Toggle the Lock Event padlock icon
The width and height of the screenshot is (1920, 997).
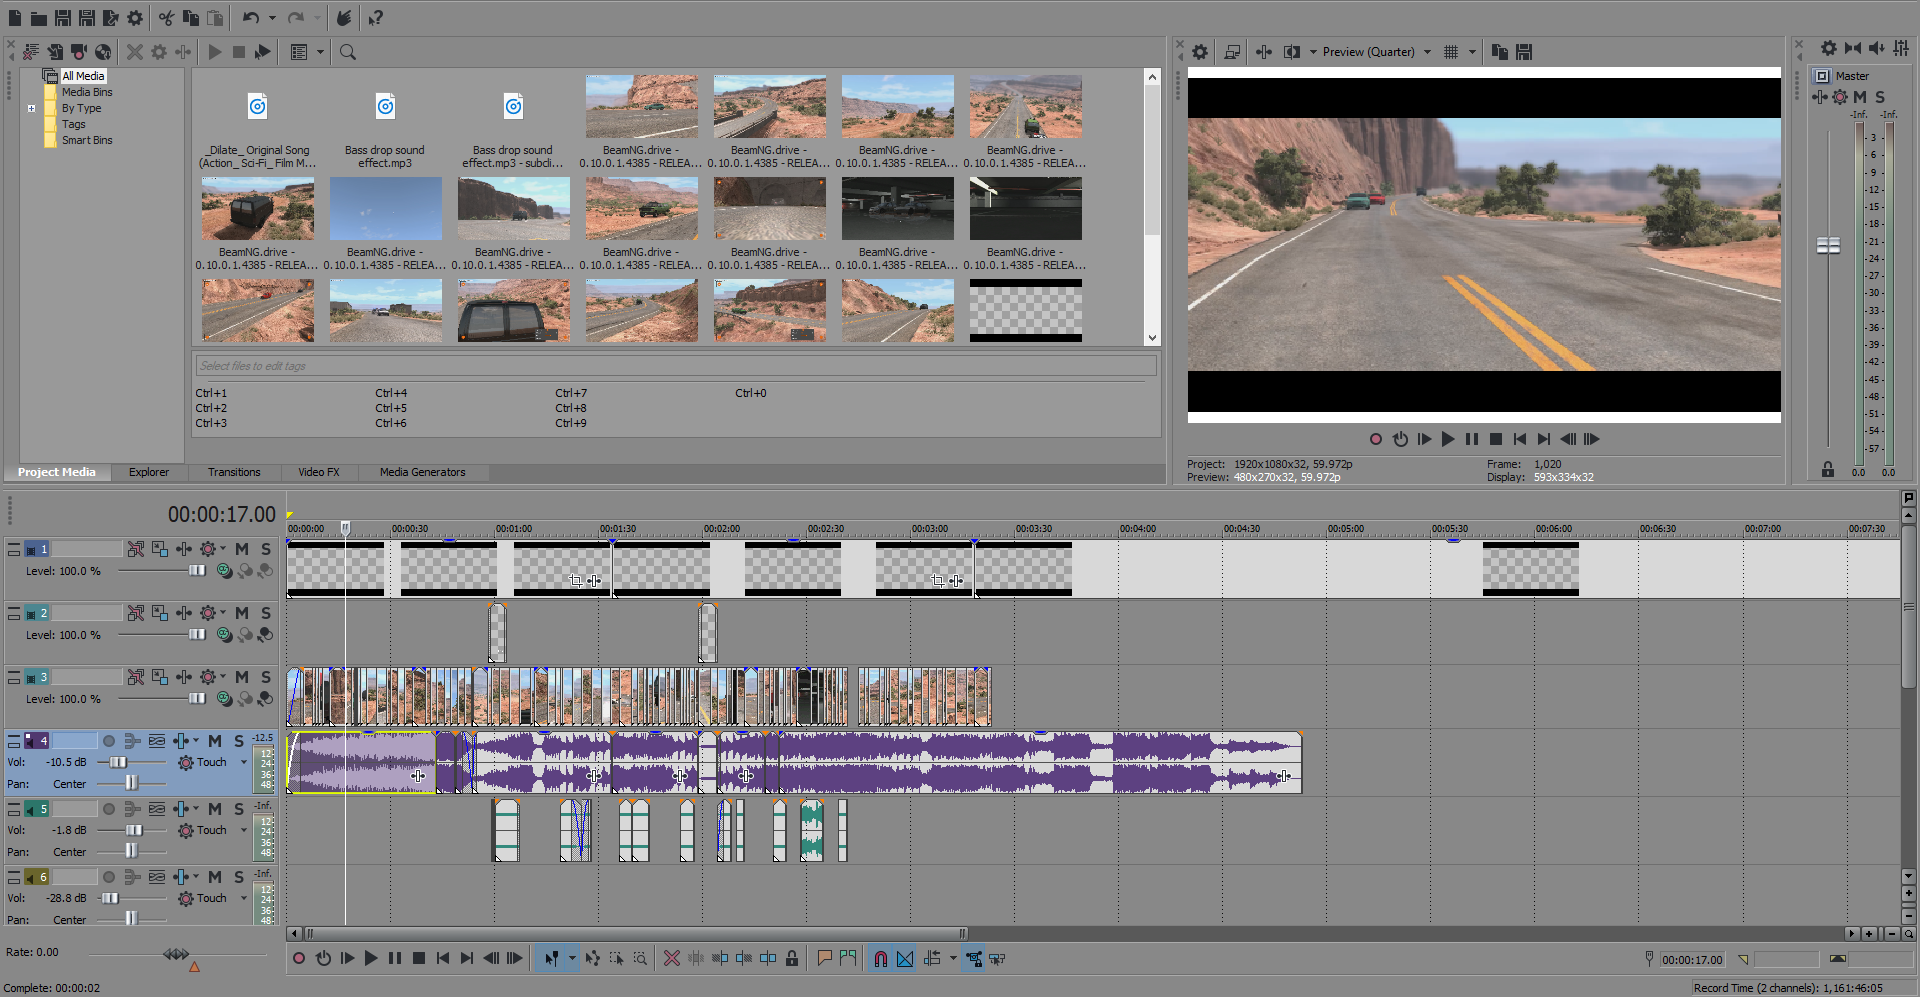(x=792, y=958)
